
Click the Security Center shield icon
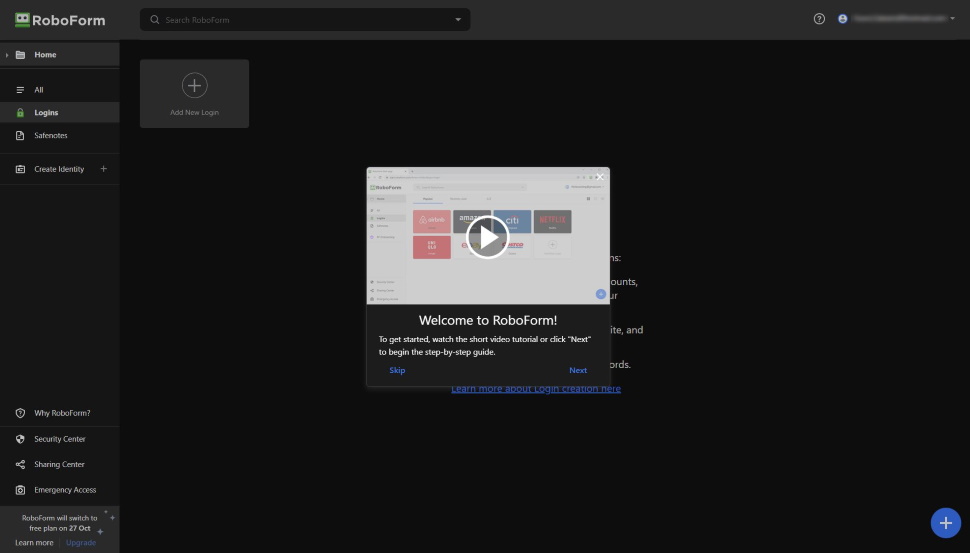pyautogui.click(x=20, y=439)
